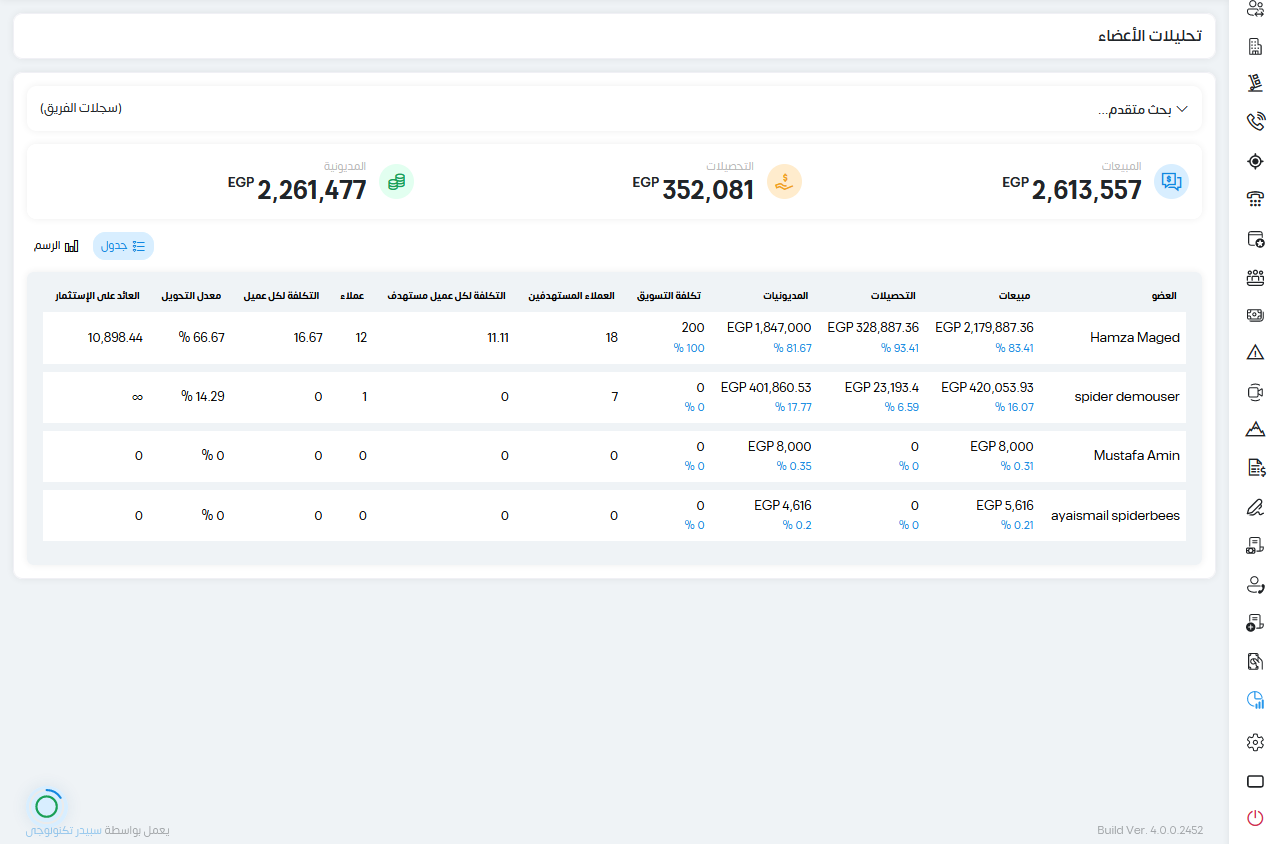The height and width of the screenshot is (844, 1279).
Task: Expand the بحث متقدم advanced search panel
Action: click(x=1143, y=109)
